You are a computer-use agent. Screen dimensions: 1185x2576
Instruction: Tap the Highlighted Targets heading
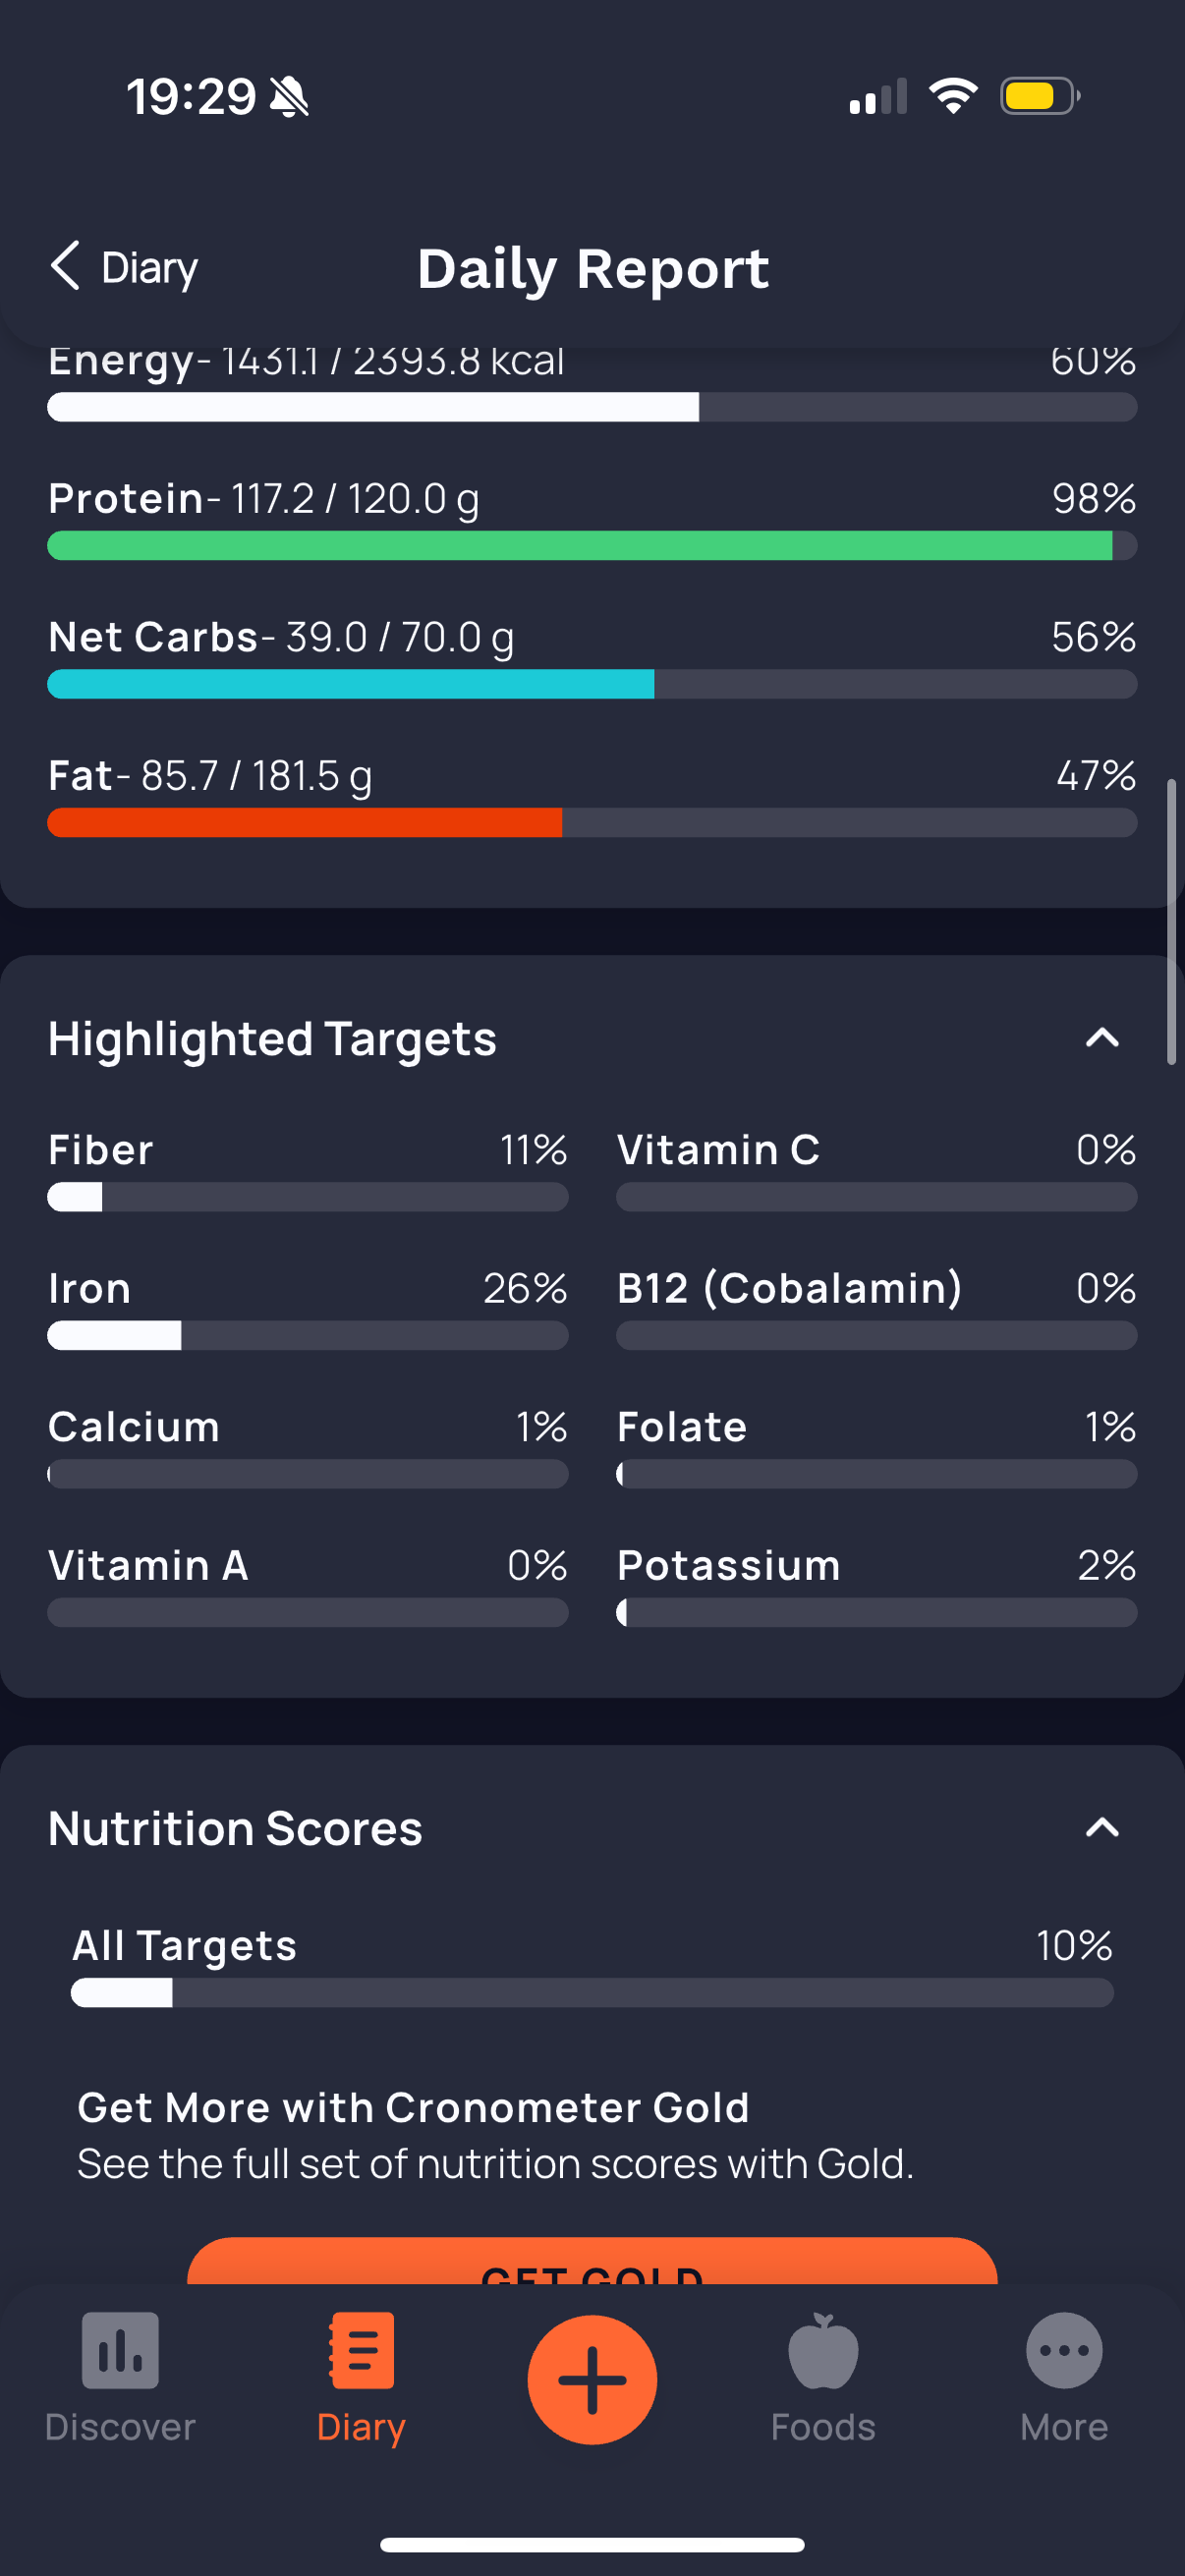272,1039
